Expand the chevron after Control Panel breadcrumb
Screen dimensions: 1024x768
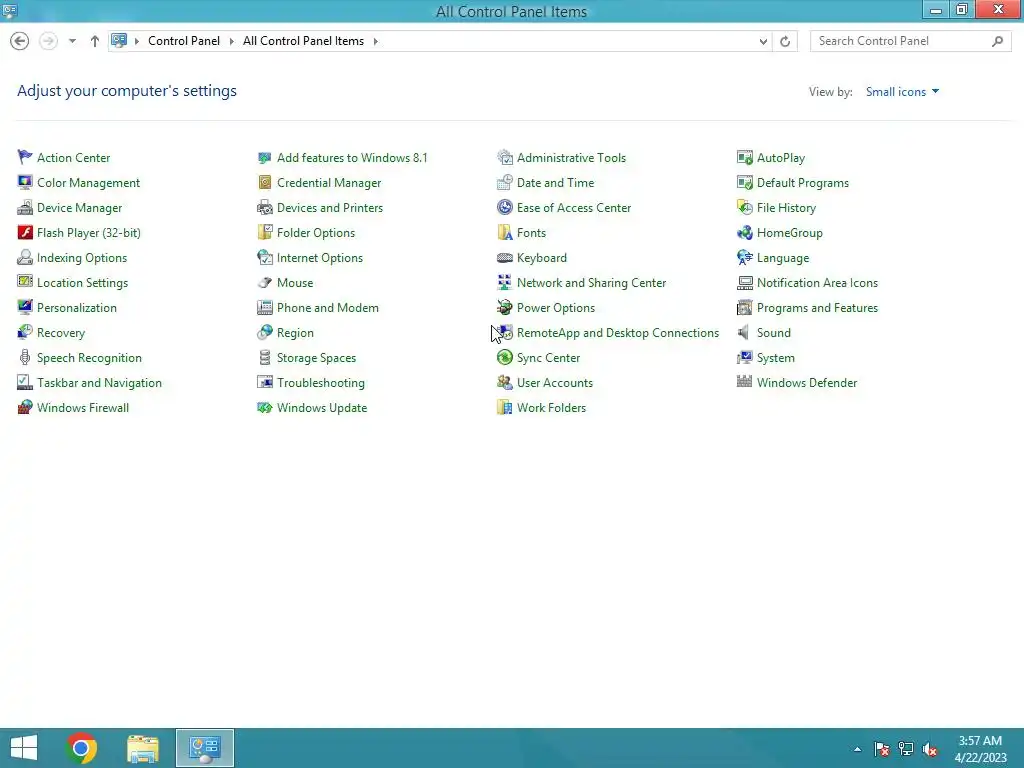click(231, 41)
